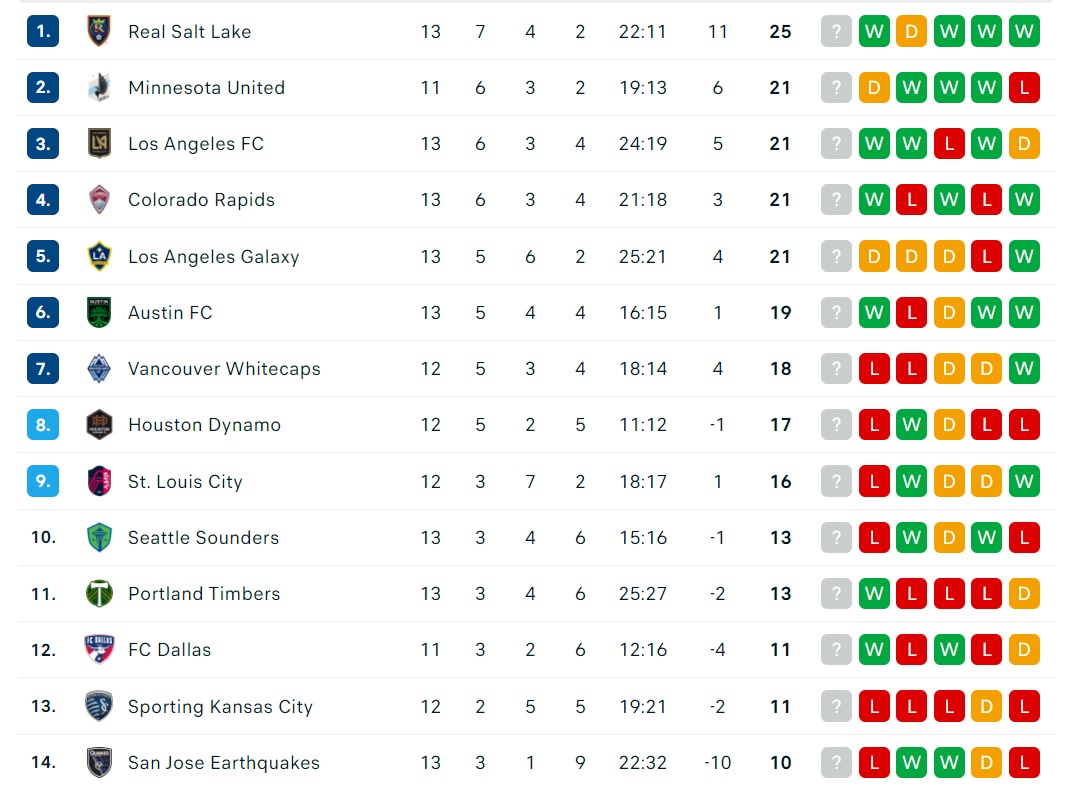Open the Los Angeles FC crest icon

[x=99, y=144]
